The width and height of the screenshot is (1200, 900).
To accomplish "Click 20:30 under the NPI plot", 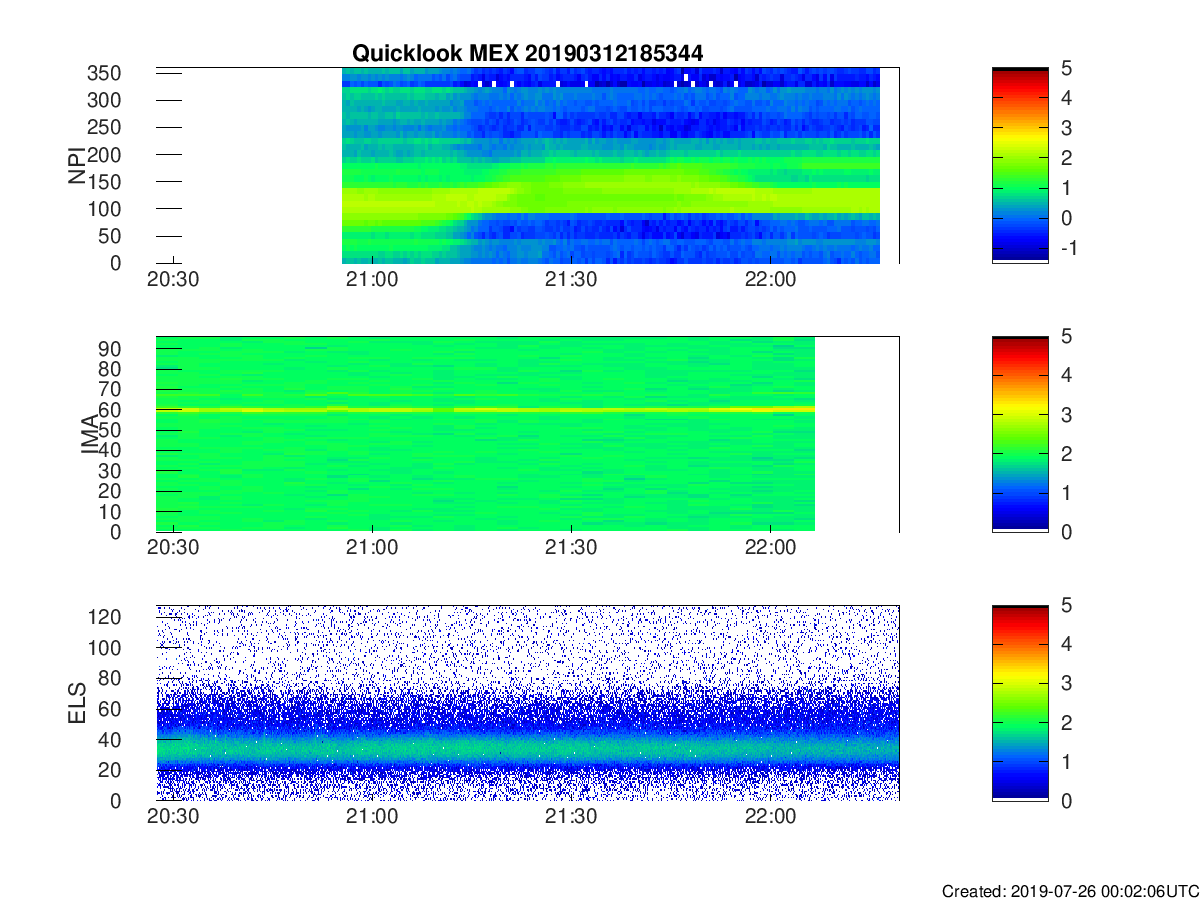I will pos(174,280).
